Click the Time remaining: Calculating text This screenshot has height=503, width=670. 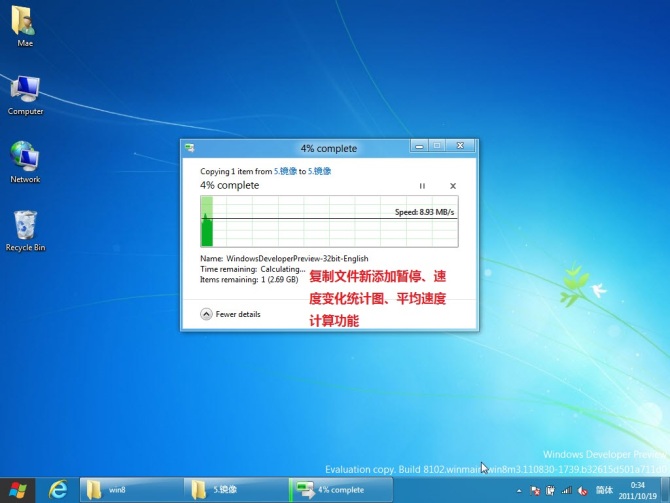[253, 269]
